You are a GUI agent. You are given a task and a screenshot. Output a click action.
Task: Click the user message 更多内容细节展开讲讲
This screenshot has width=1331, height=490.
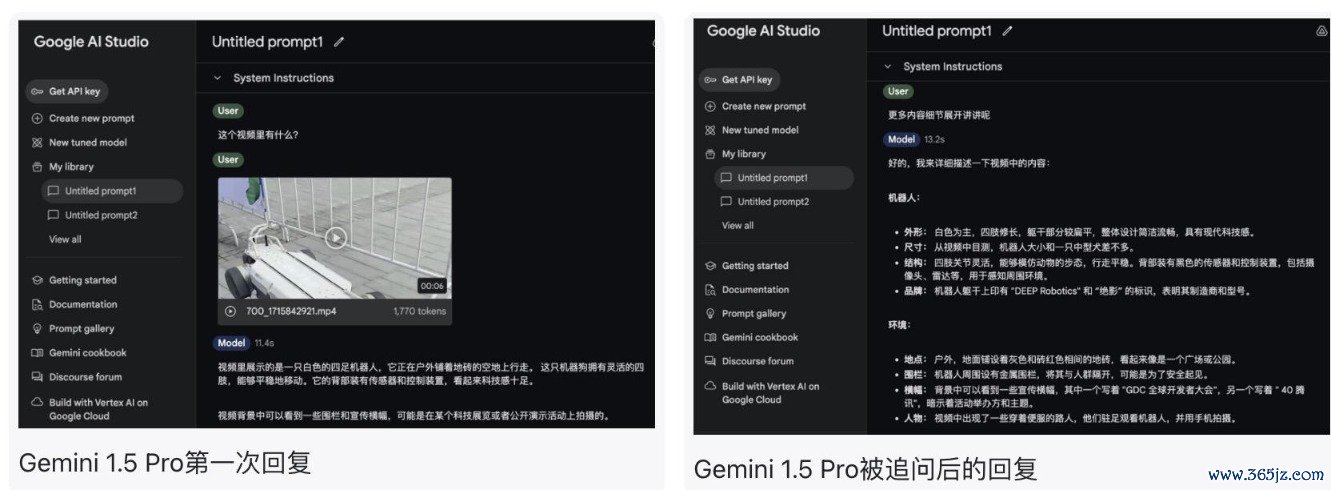point(938,115)
